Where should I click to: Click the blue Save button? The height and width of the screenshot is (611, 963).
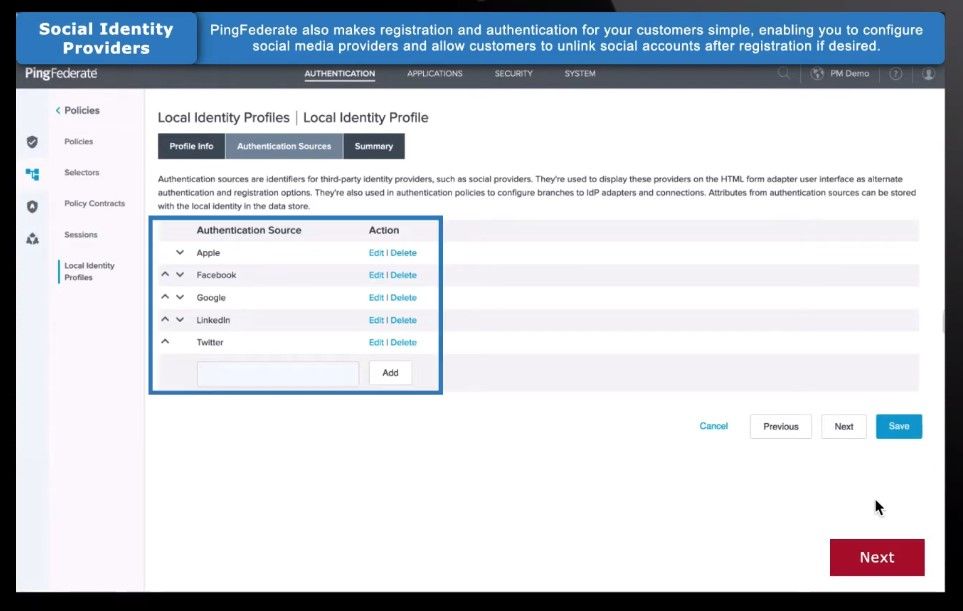click(x=899, y=426)
